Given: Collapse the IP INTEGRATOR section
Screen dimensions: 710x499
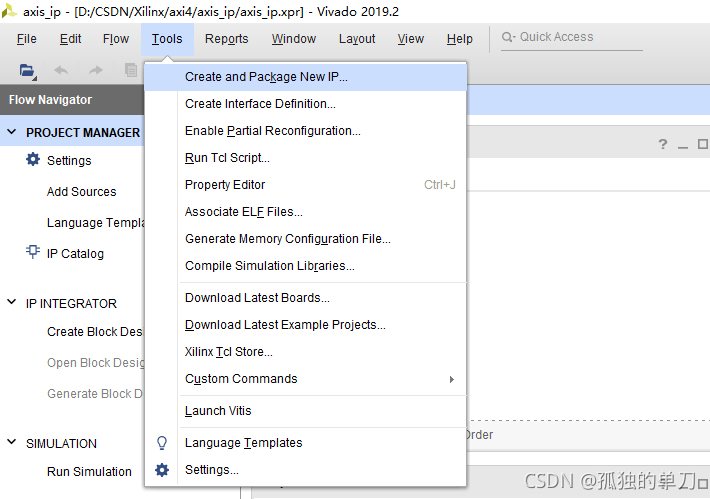Looking at the screenshot, I should 12,302.
